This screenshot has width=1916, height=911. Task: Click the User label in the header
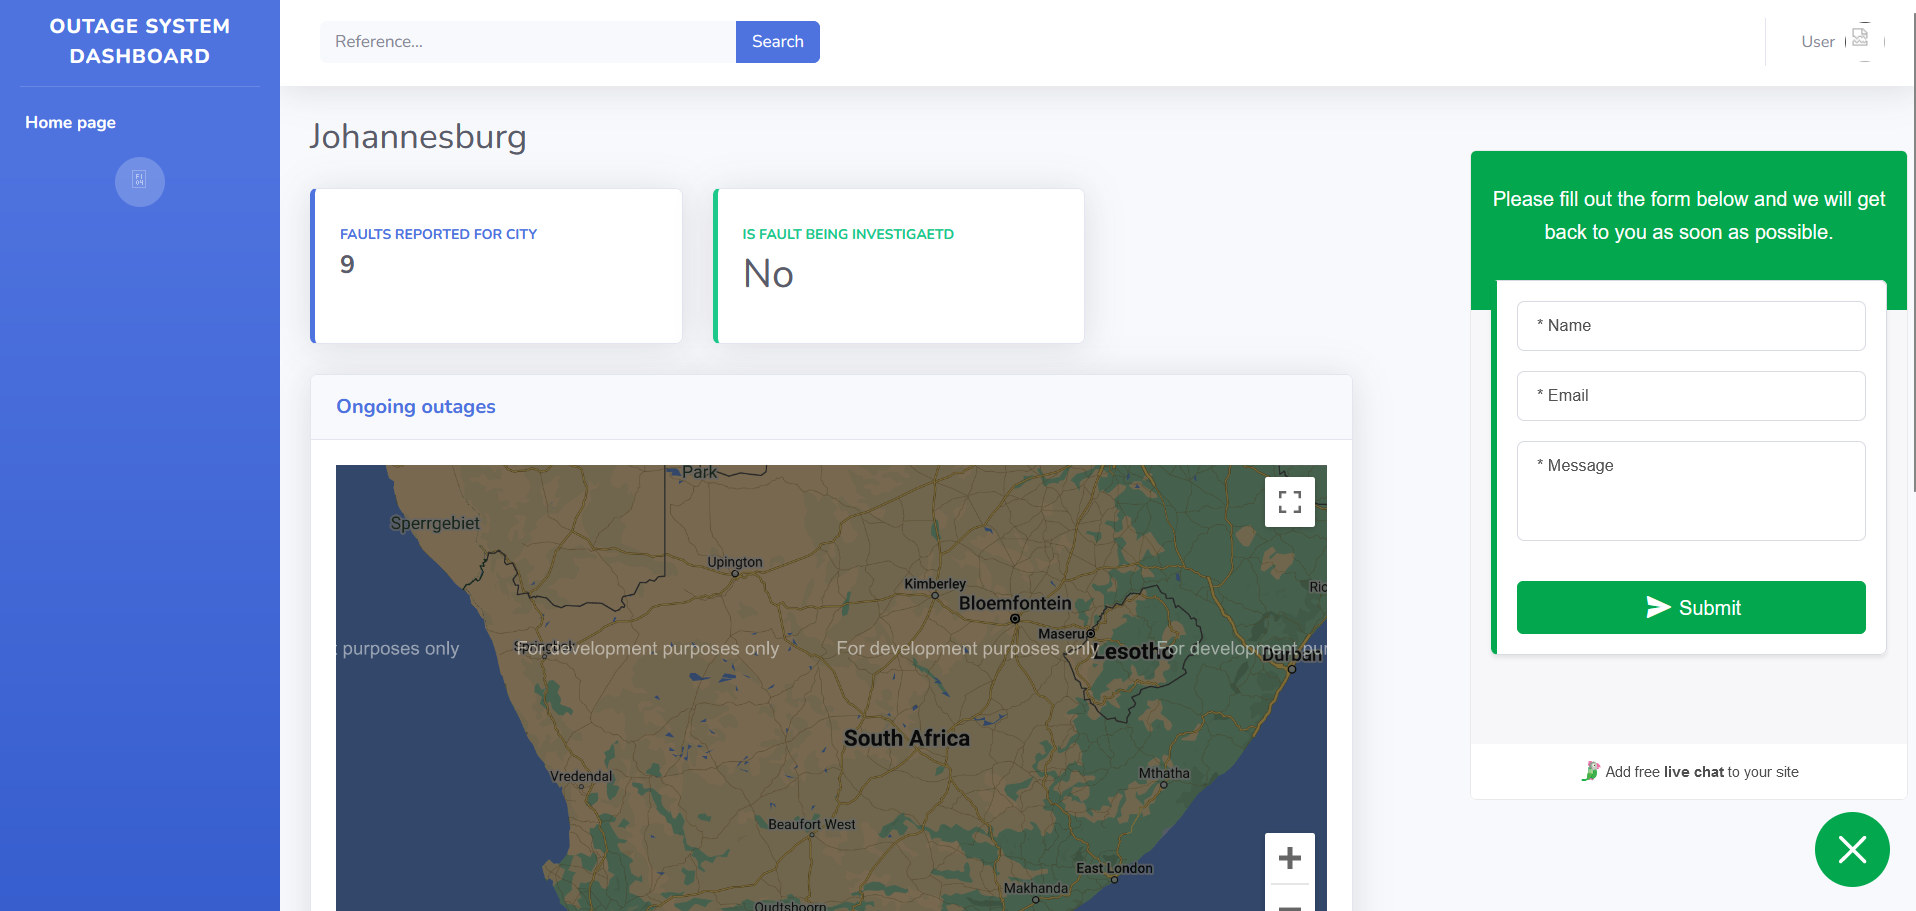pyautogui.click(x=1817, y=41)
